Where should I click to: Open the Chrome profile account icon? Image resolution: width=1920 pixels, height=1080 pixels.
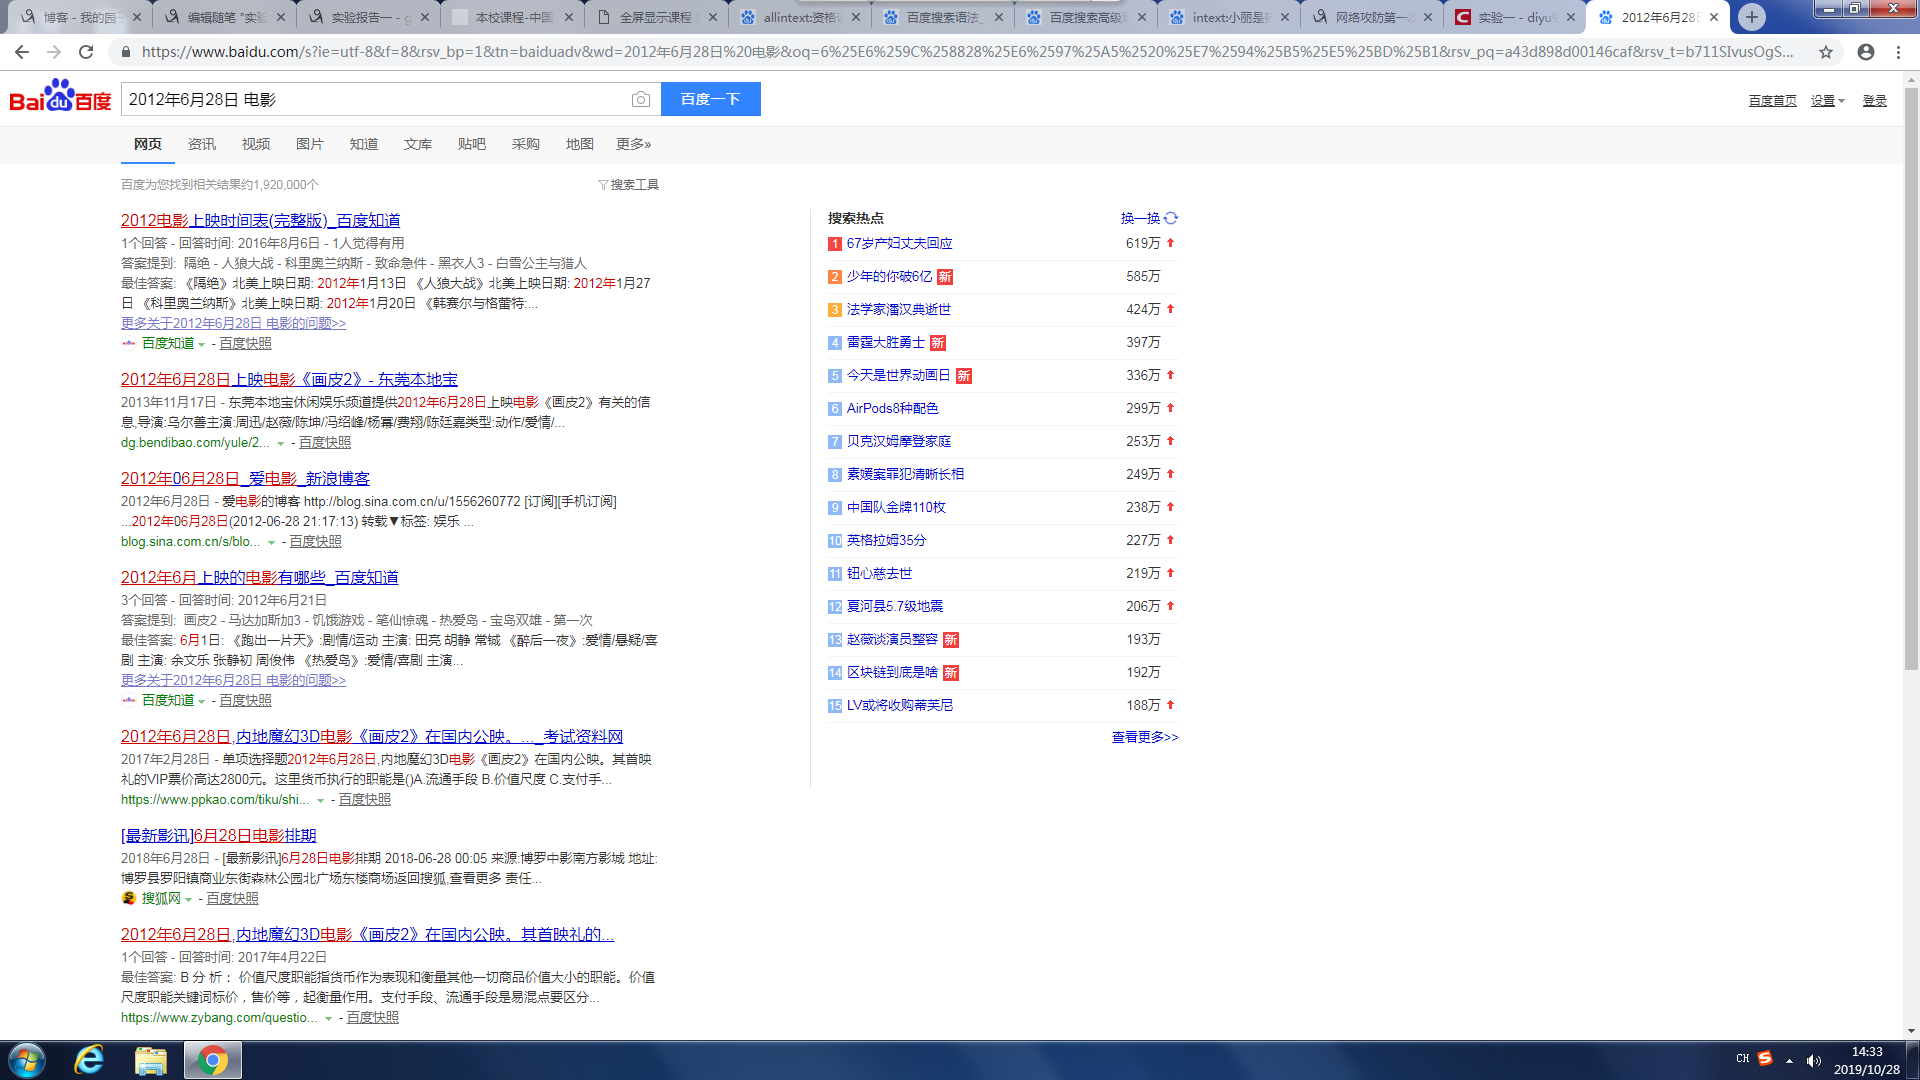[x=1866, y=52]
